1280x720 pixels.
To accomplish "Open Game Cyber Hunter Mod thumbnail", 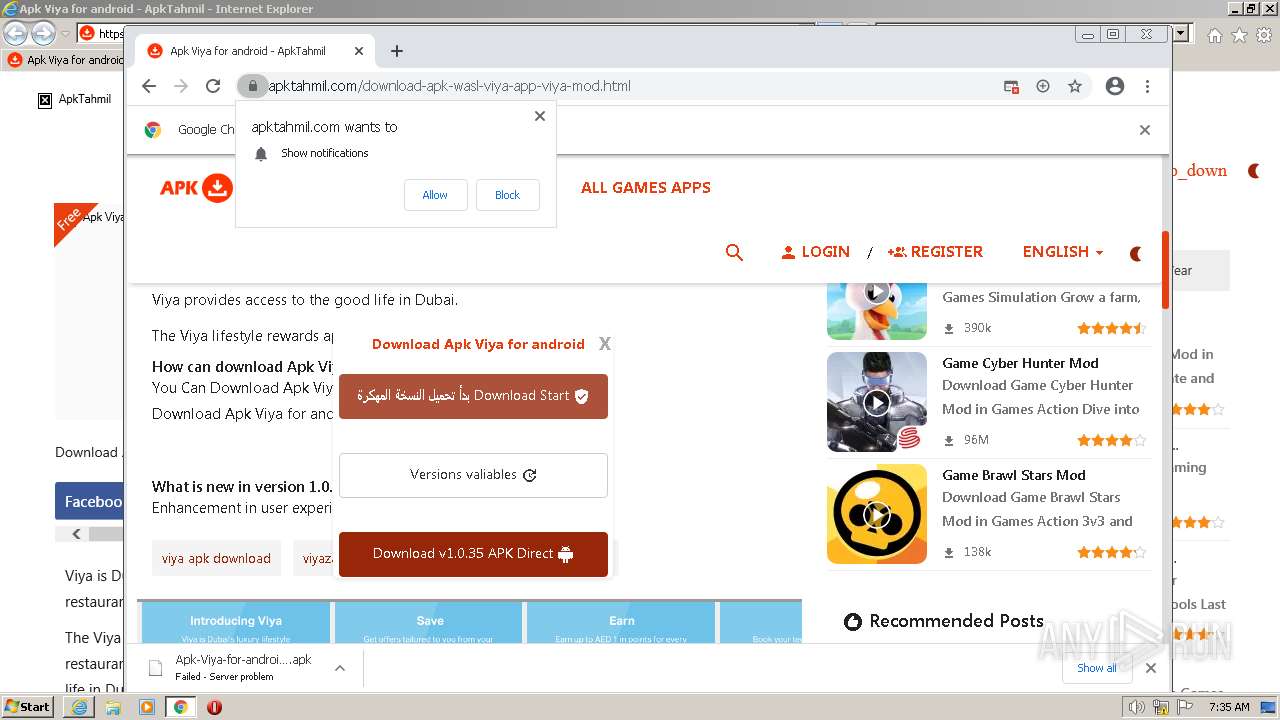I will (x=877, y=402).
